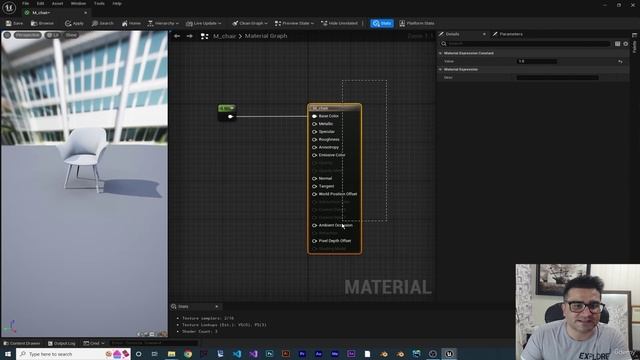Open the Asset menu
The height and width of the screenshot is (360, 640).
point(58,3)
